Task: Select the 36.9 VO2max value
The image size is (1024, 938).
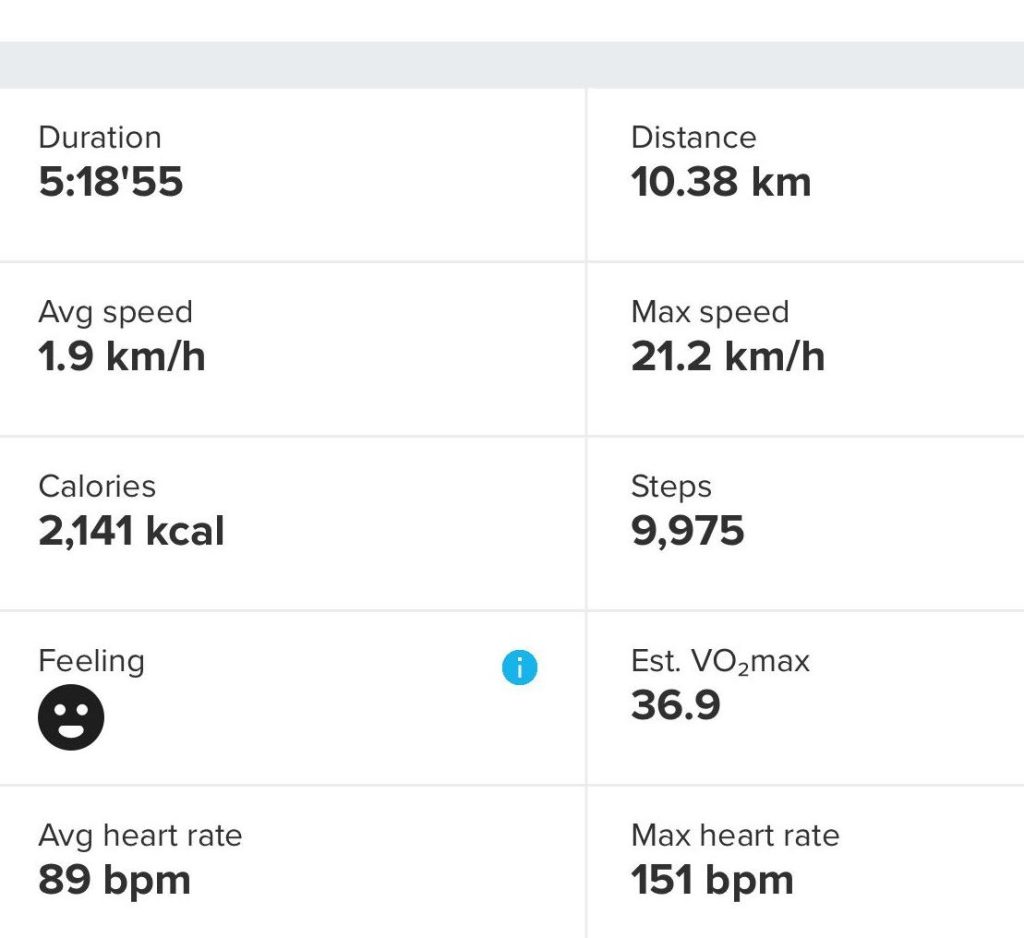Action: pos(675,706)
